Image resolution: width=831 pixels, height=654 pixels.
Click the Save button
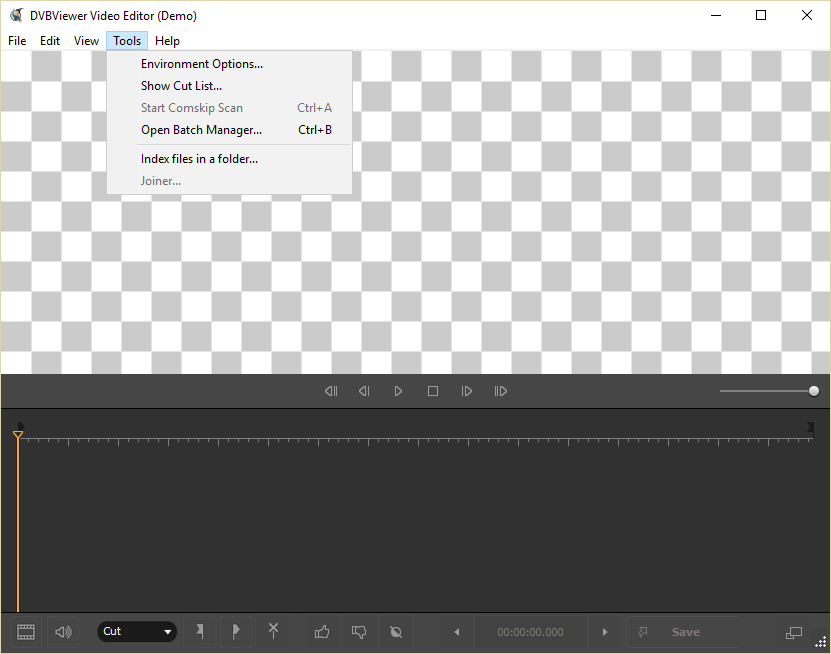coord(686,632)
